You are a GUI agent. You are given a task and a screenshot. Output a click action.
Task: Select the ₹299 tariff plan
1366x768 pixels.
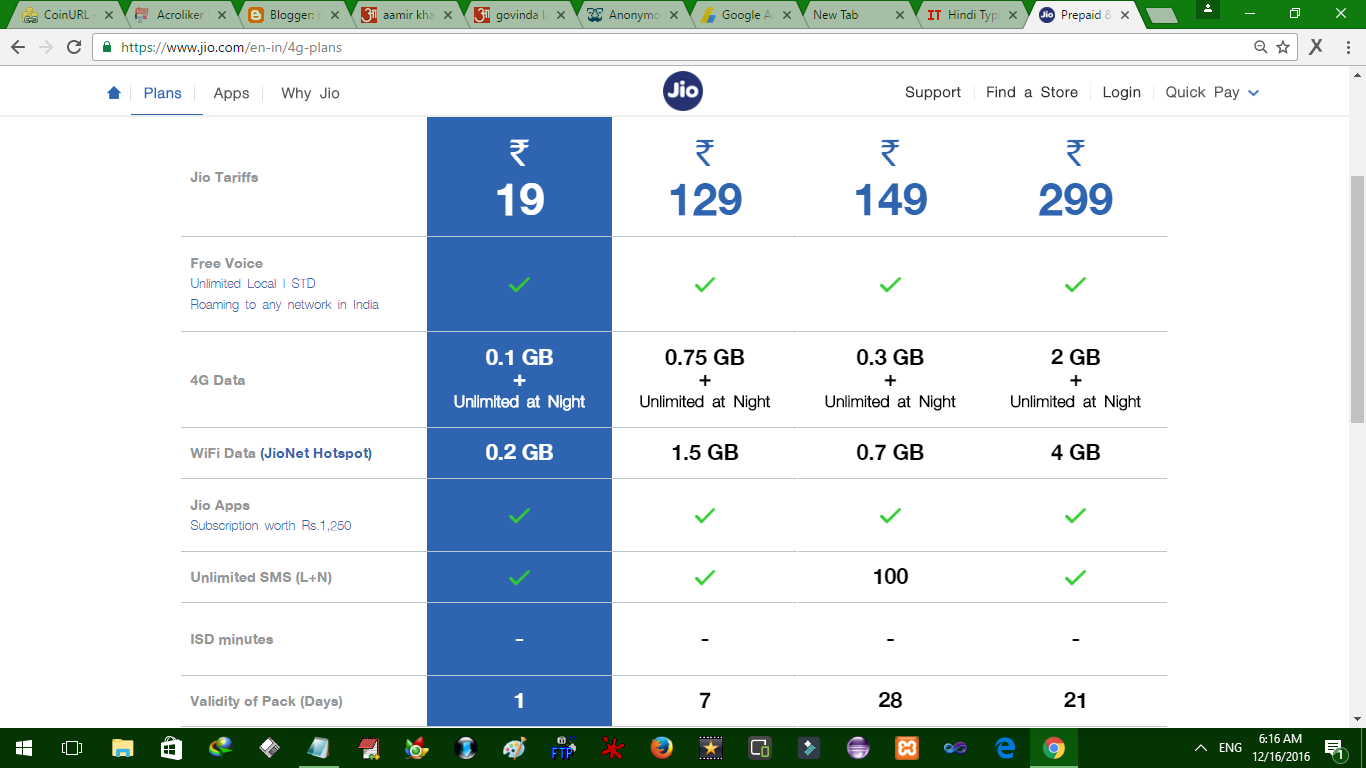pos(1075,177)
